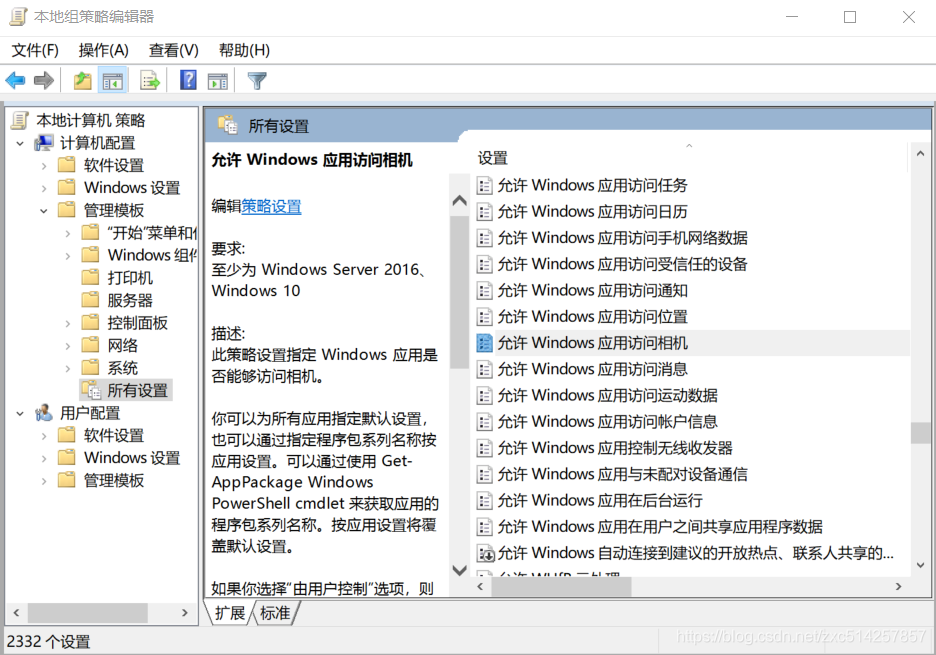Expand the "开始"菜单 node
The image size is (936, 655).
(67, 233)
